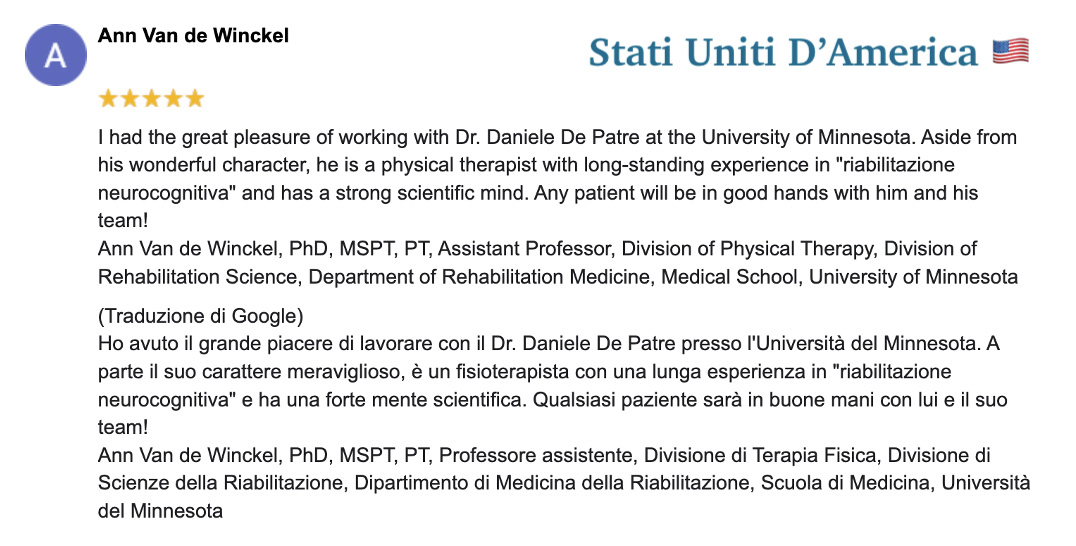Image resolution: width=1076 pixels, height=546 pixels.
Task: Select the first gold rating star
Action: [x=108, y=99]
